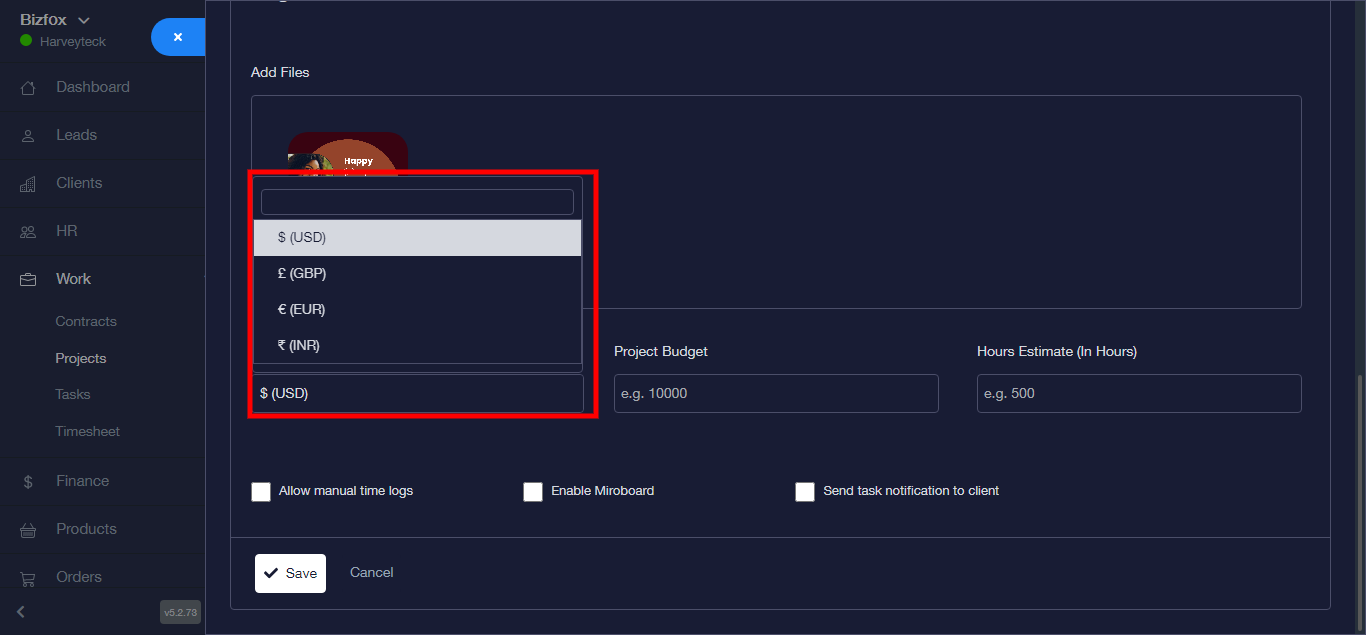
Task: Open Contracts in the Work submenu
Action: [86, 322]
